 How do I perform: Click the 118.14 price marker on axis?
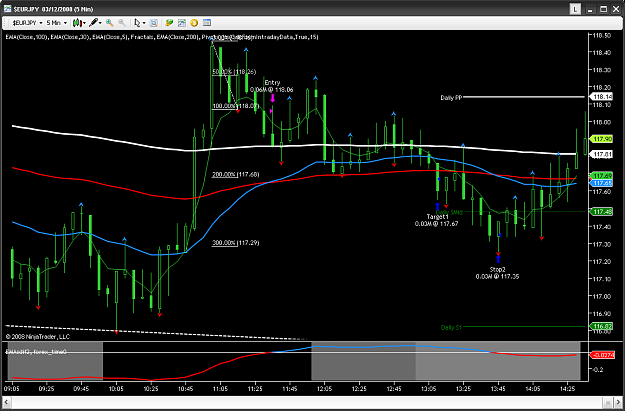coord(603,97)
